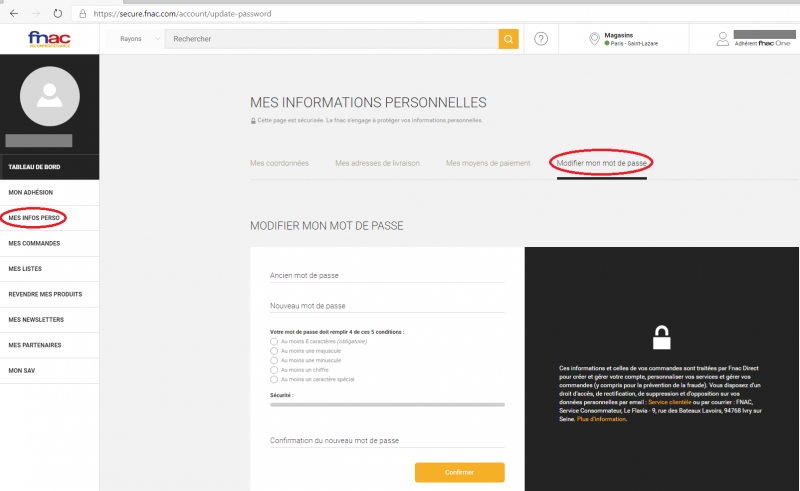Click the browser back arrow
Image resolution: width=800 pixels, height=491 pixels.
coord(14,14)
